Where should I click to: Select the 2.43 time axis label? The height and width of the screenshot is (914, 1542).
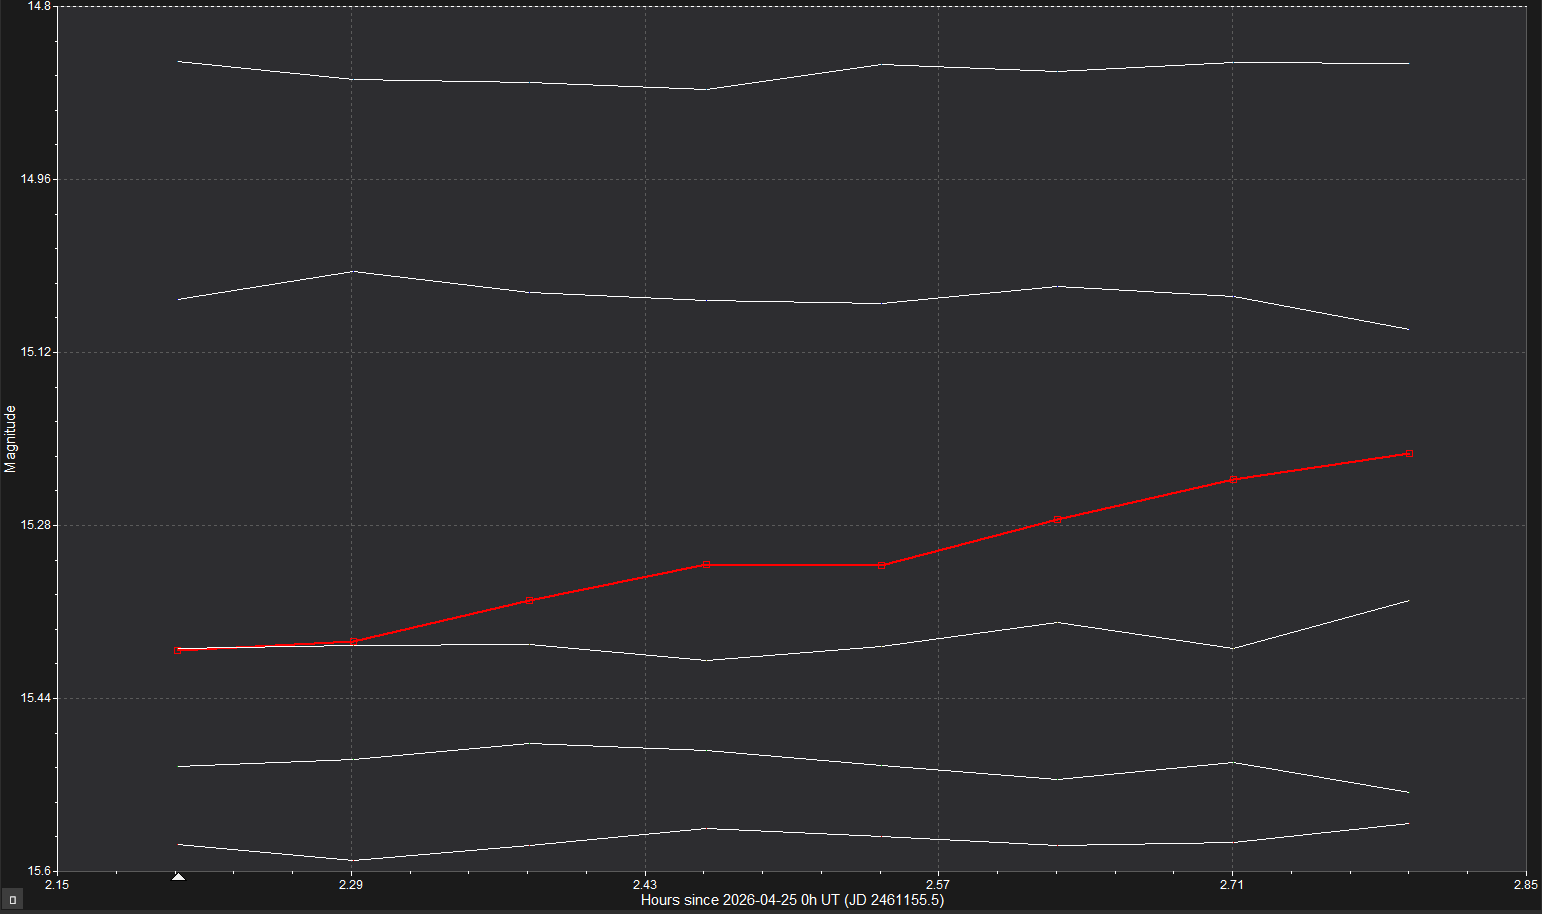(645, 885)
